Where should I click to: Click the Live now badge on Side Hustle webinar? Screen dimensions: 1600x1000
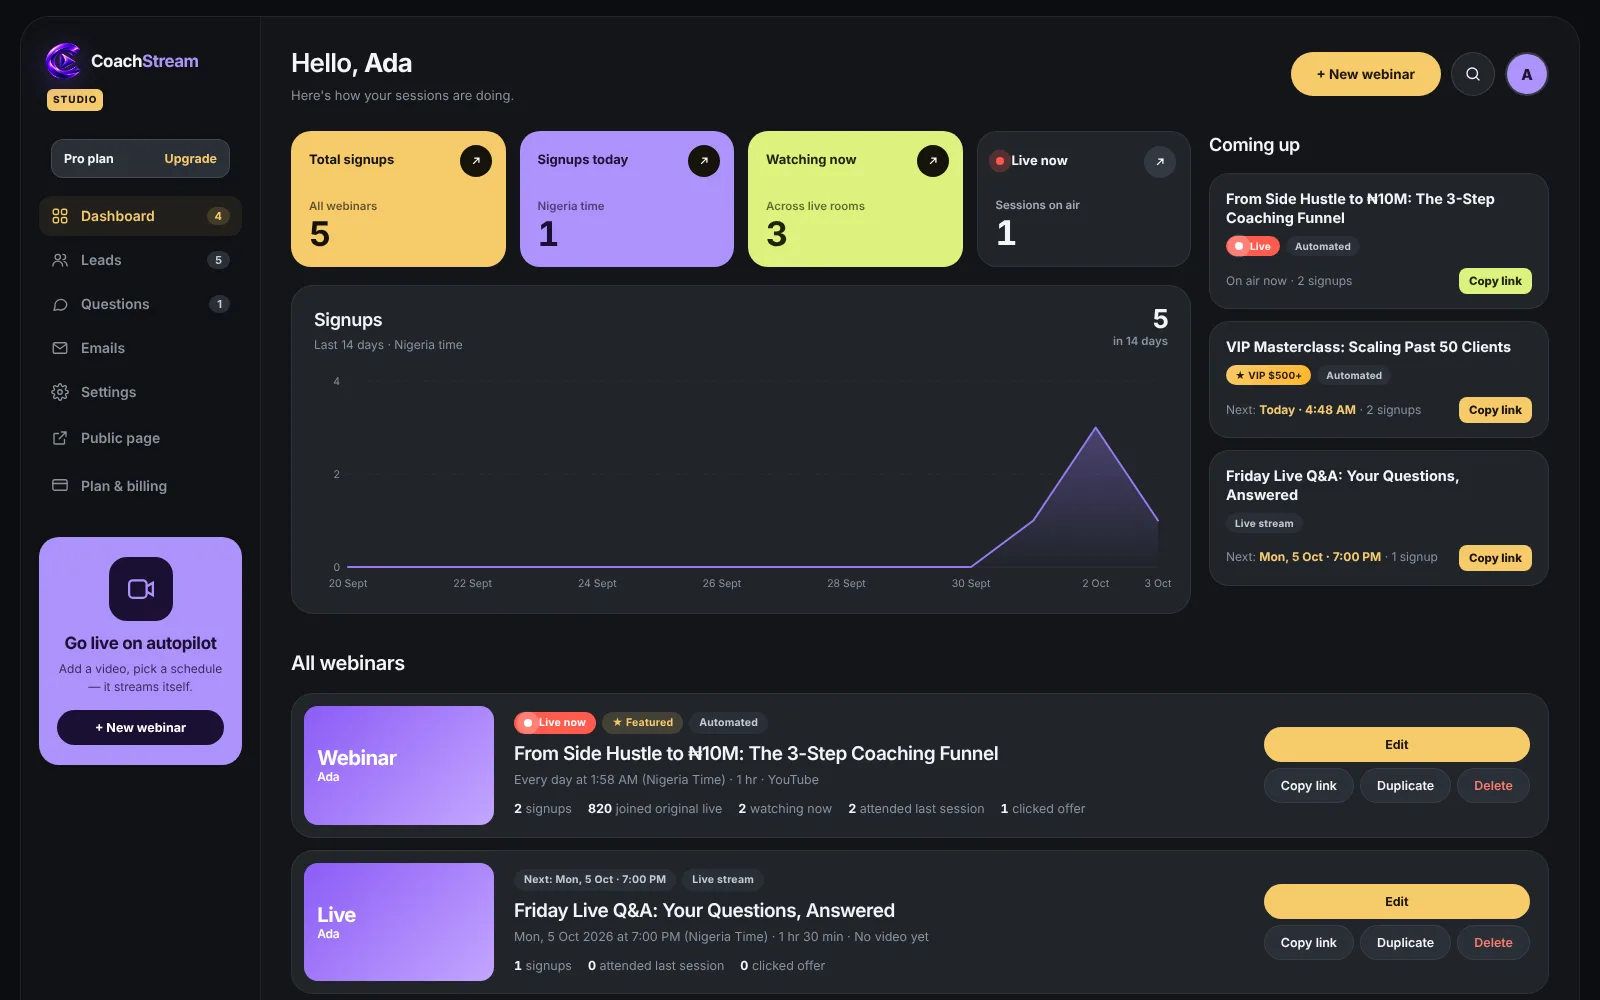coord(555,722)
